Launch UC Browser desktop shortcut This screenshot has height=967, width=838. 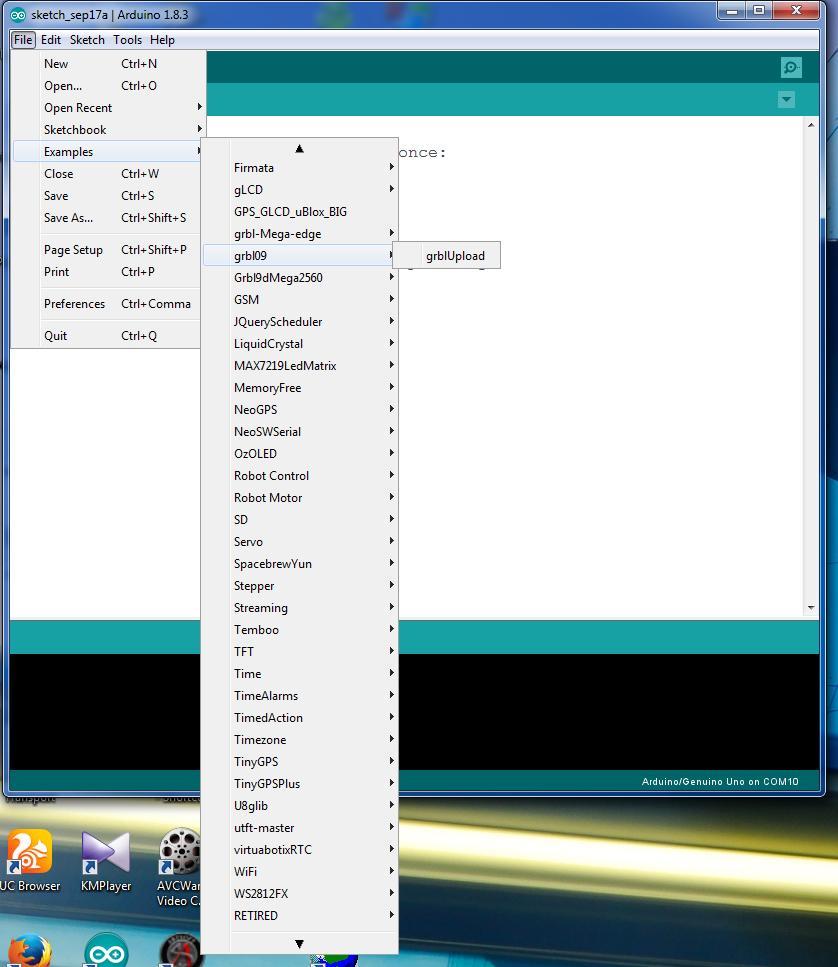tap(30, 862)
